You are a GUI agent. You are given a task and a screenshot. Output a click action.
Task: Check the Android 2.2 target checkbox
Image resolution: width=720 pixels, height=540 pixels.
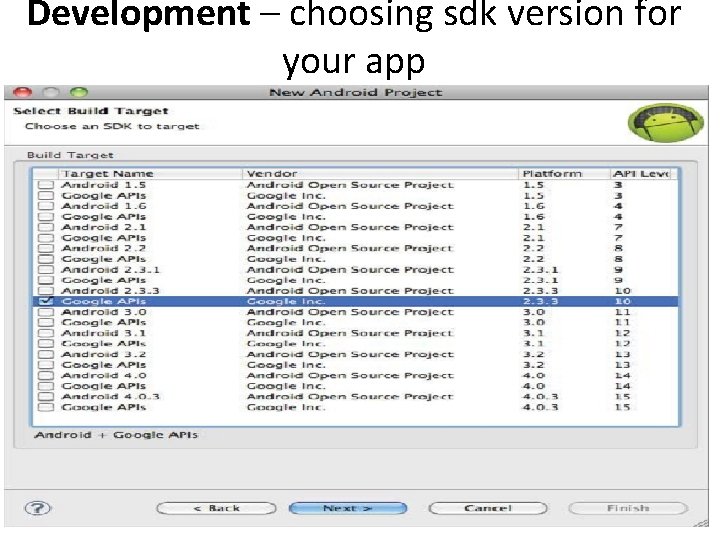coord(46,248)
